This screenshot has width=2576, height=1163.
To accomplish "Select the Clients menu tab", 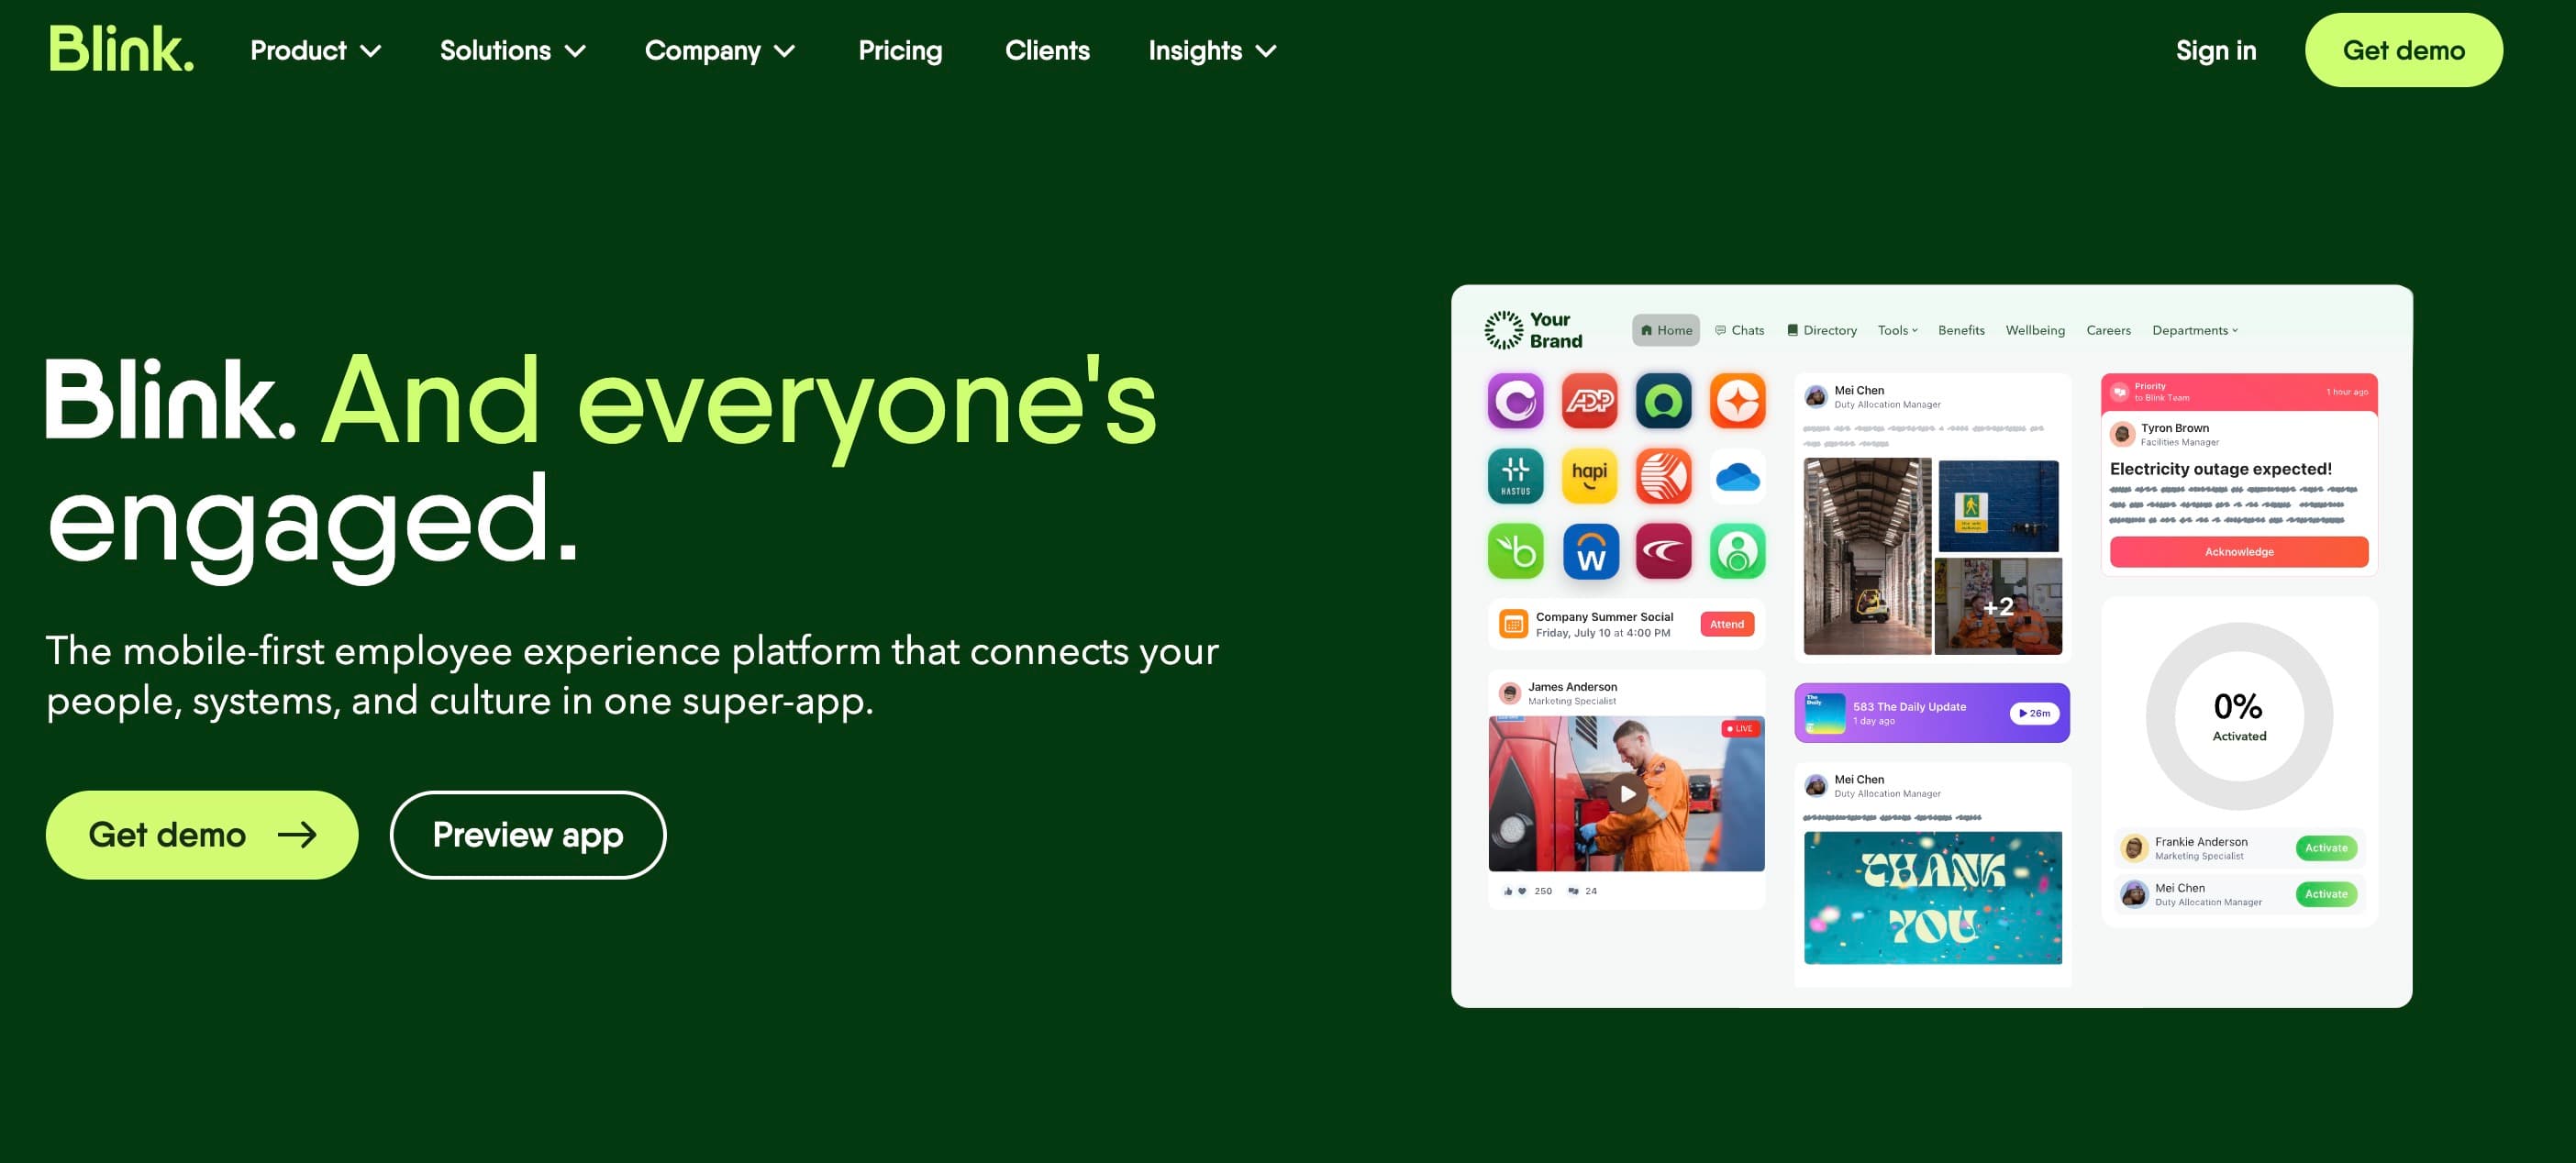I will tap(1047, 50).
